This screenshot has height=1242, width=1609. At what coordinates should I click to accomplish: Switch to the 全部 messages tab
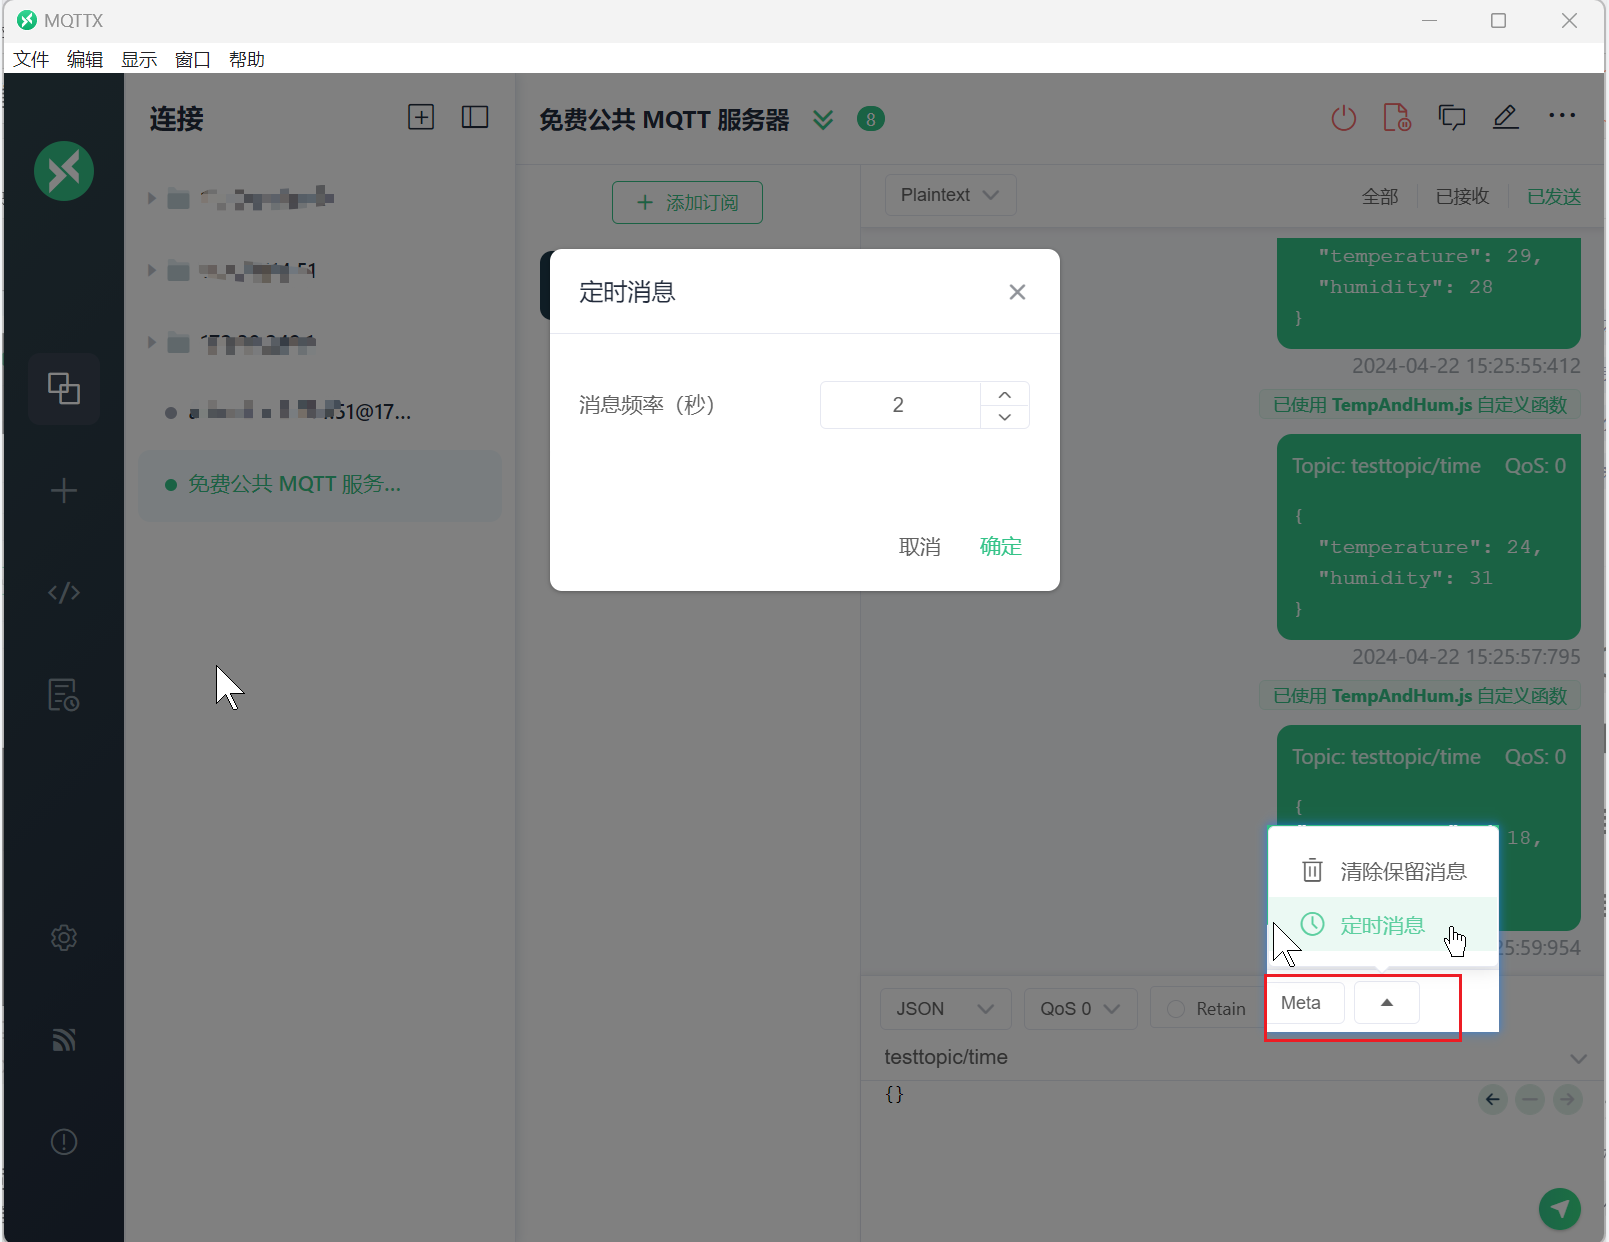(x=1380, y=196)
